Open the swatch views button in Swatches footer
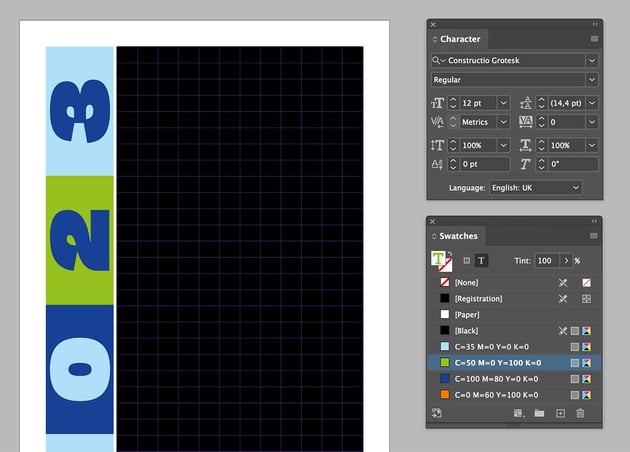 519,413
